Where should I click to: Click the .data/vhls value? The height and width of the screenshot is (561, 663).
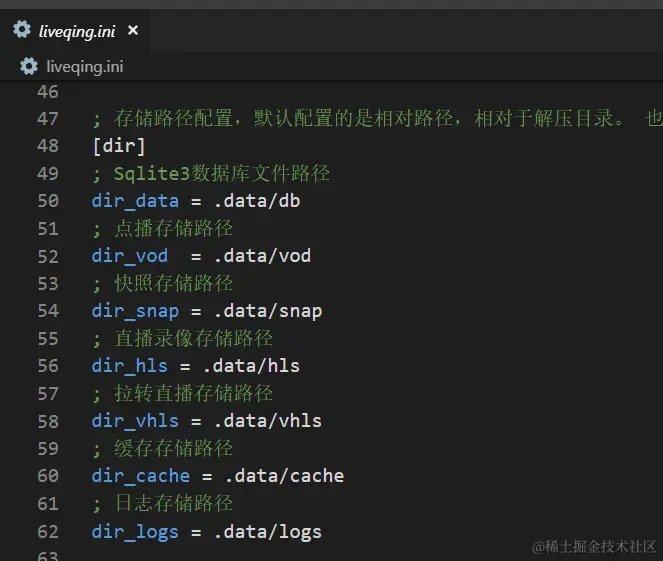(268, 421)
